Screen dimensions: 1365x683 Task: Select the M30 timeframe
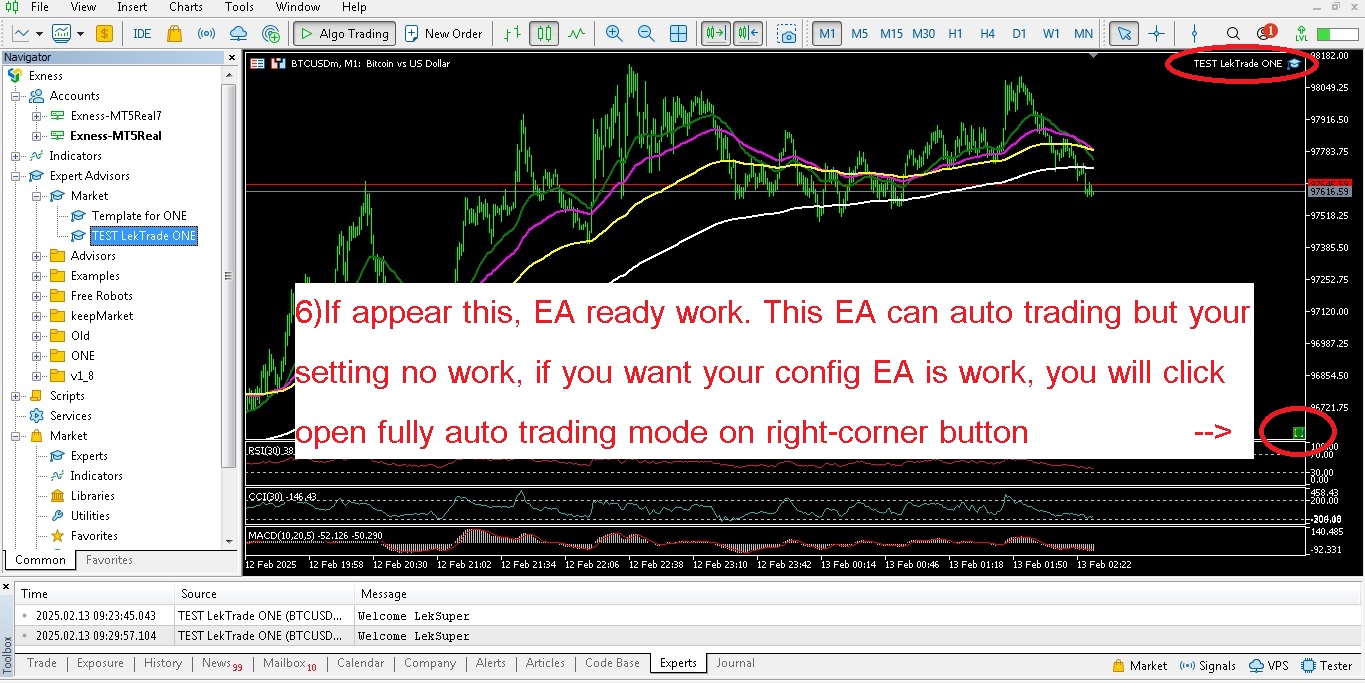923,33
